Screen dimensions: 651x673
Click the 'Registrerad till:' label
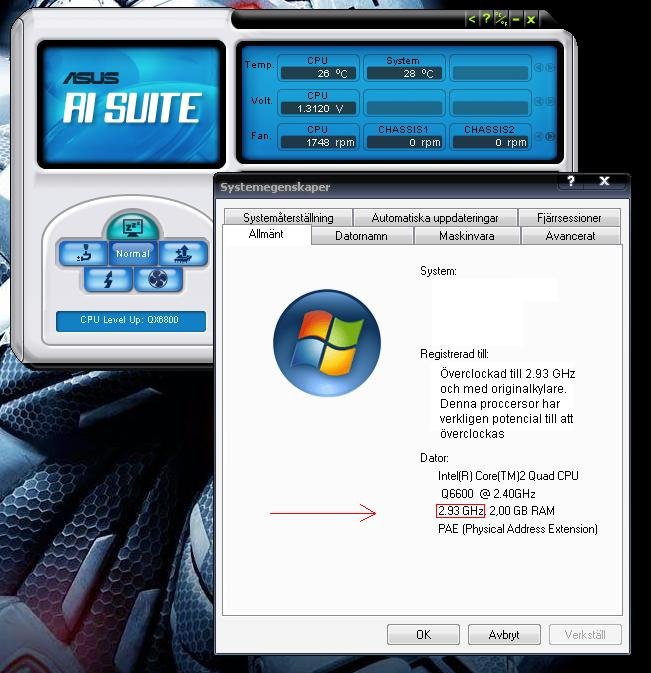(x=454, y=354)
